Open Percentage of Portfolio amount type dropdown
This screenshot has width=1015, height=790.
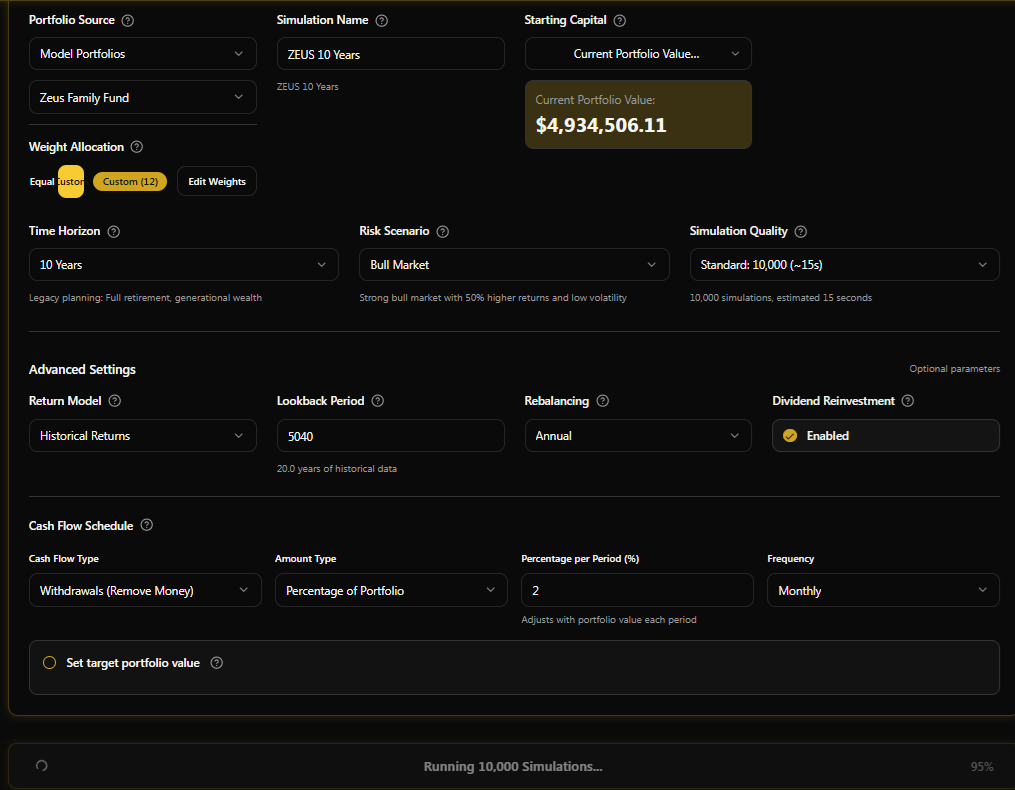point(391,590)
